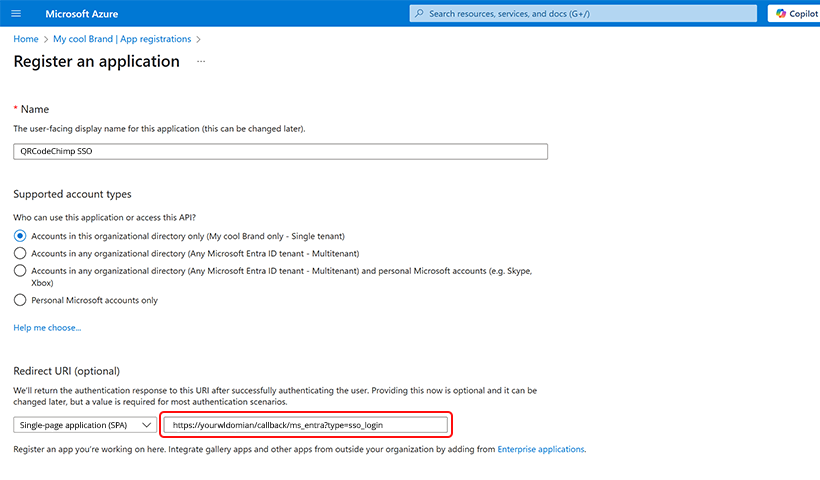
Task: Select Multitenant organizational directory radio option
Action: click(x=20, y=254)
